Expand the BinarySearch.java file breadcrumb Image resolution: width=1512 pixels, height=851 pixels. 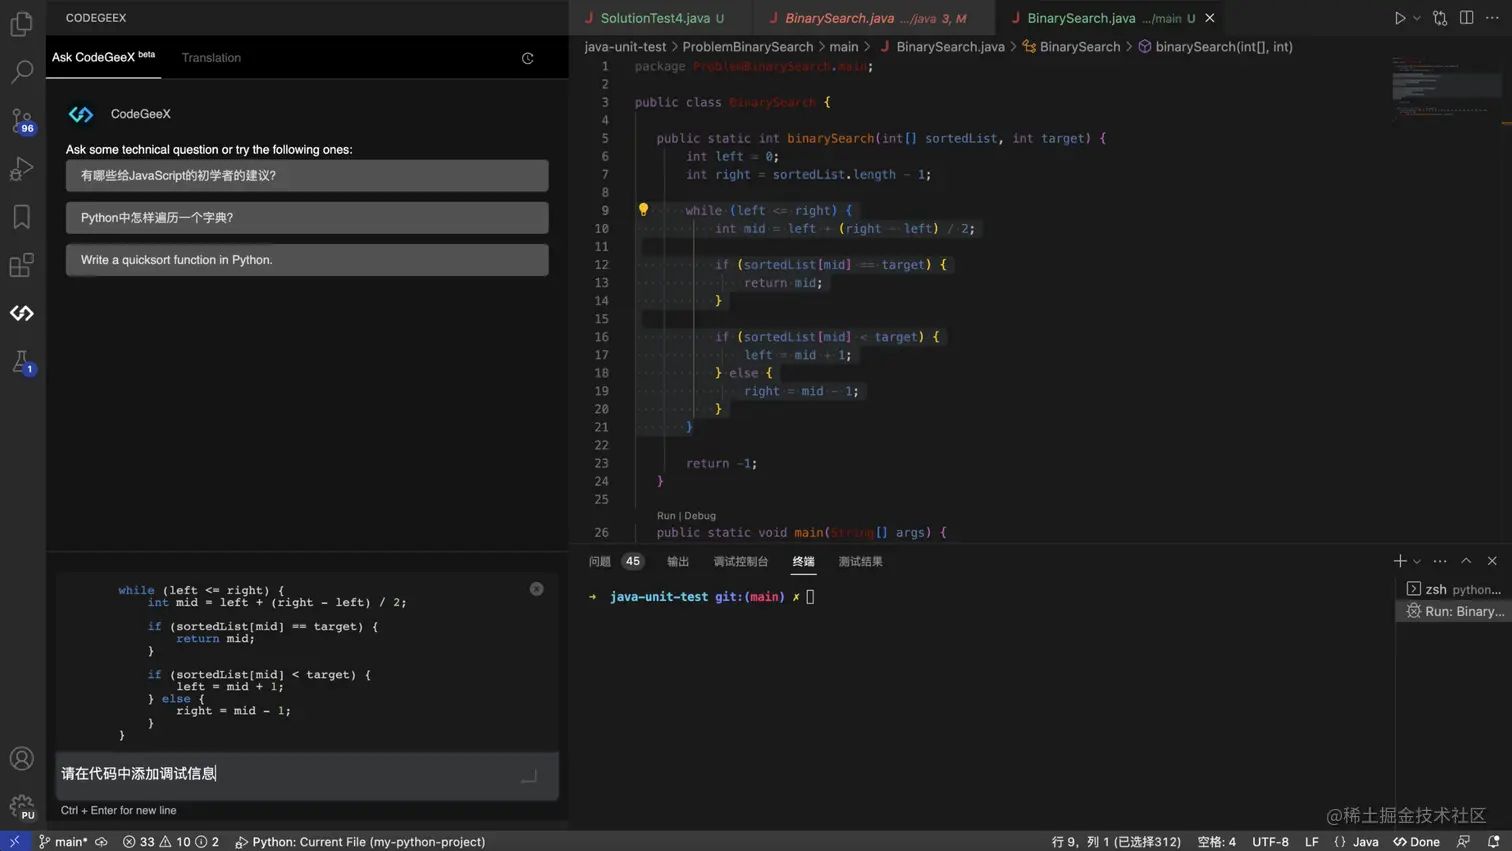942,47
